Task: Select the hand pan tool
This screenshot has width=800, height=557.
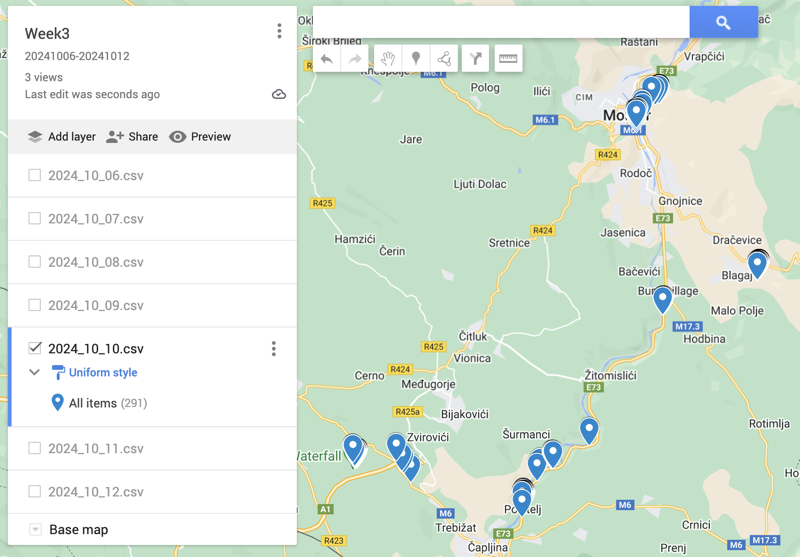Action: pyautogui.click(x=388, y=59)
